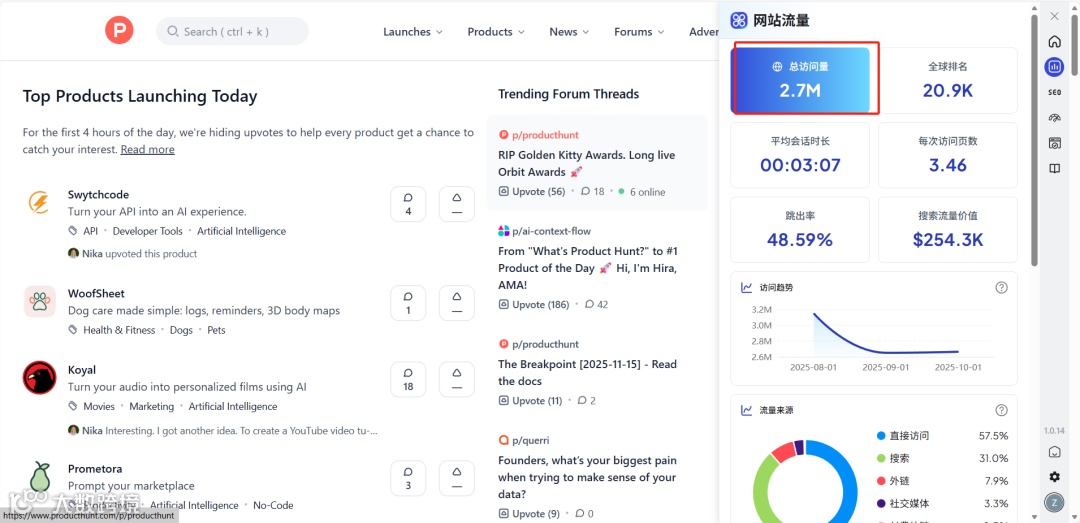Viewport: 1080px width, 523px height.
Task: Select the 全球排名 20.9K card
Action: click(x=947, y=81)
